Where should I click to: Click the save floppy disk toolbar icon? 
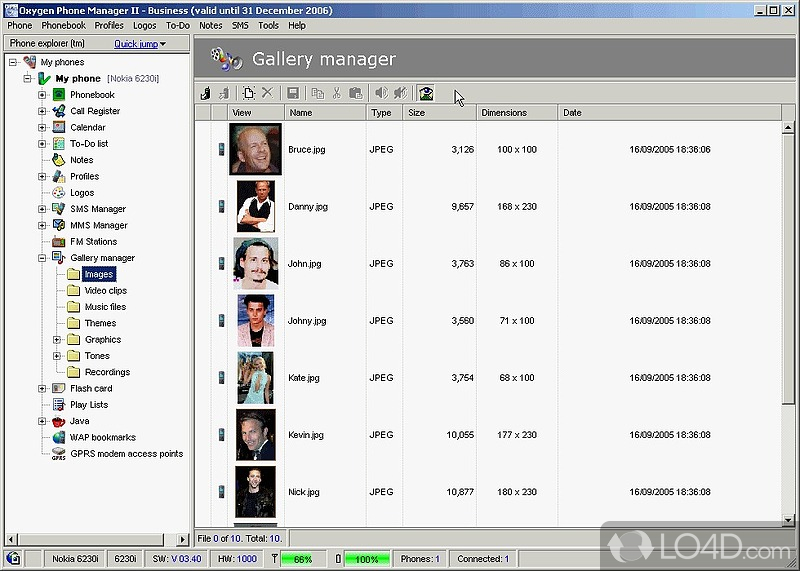[x=293, y=93]
